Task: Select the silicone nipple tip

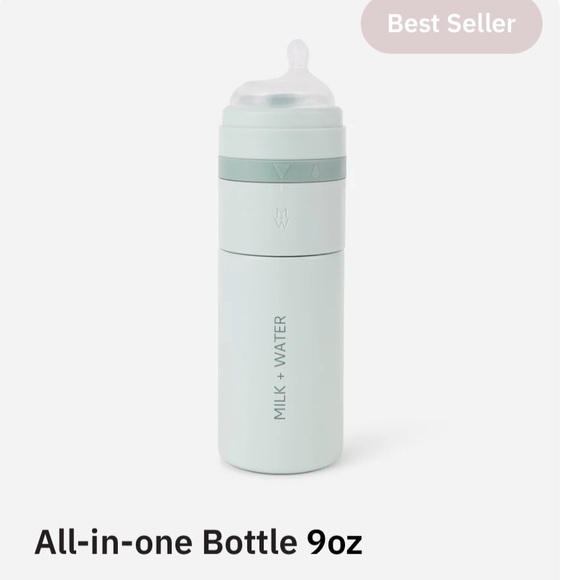Action: point(297,54)
